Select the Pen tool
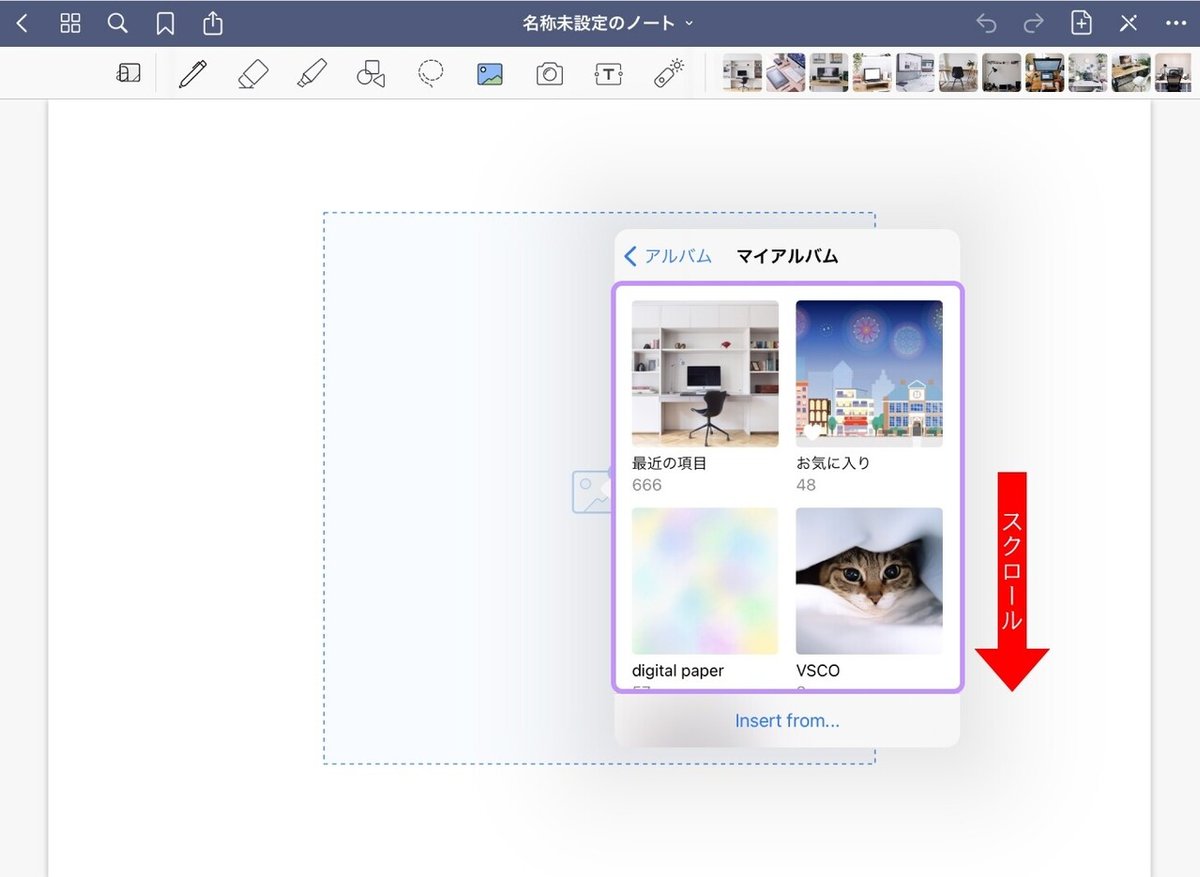1200x877 pixels. pos(193,73)
